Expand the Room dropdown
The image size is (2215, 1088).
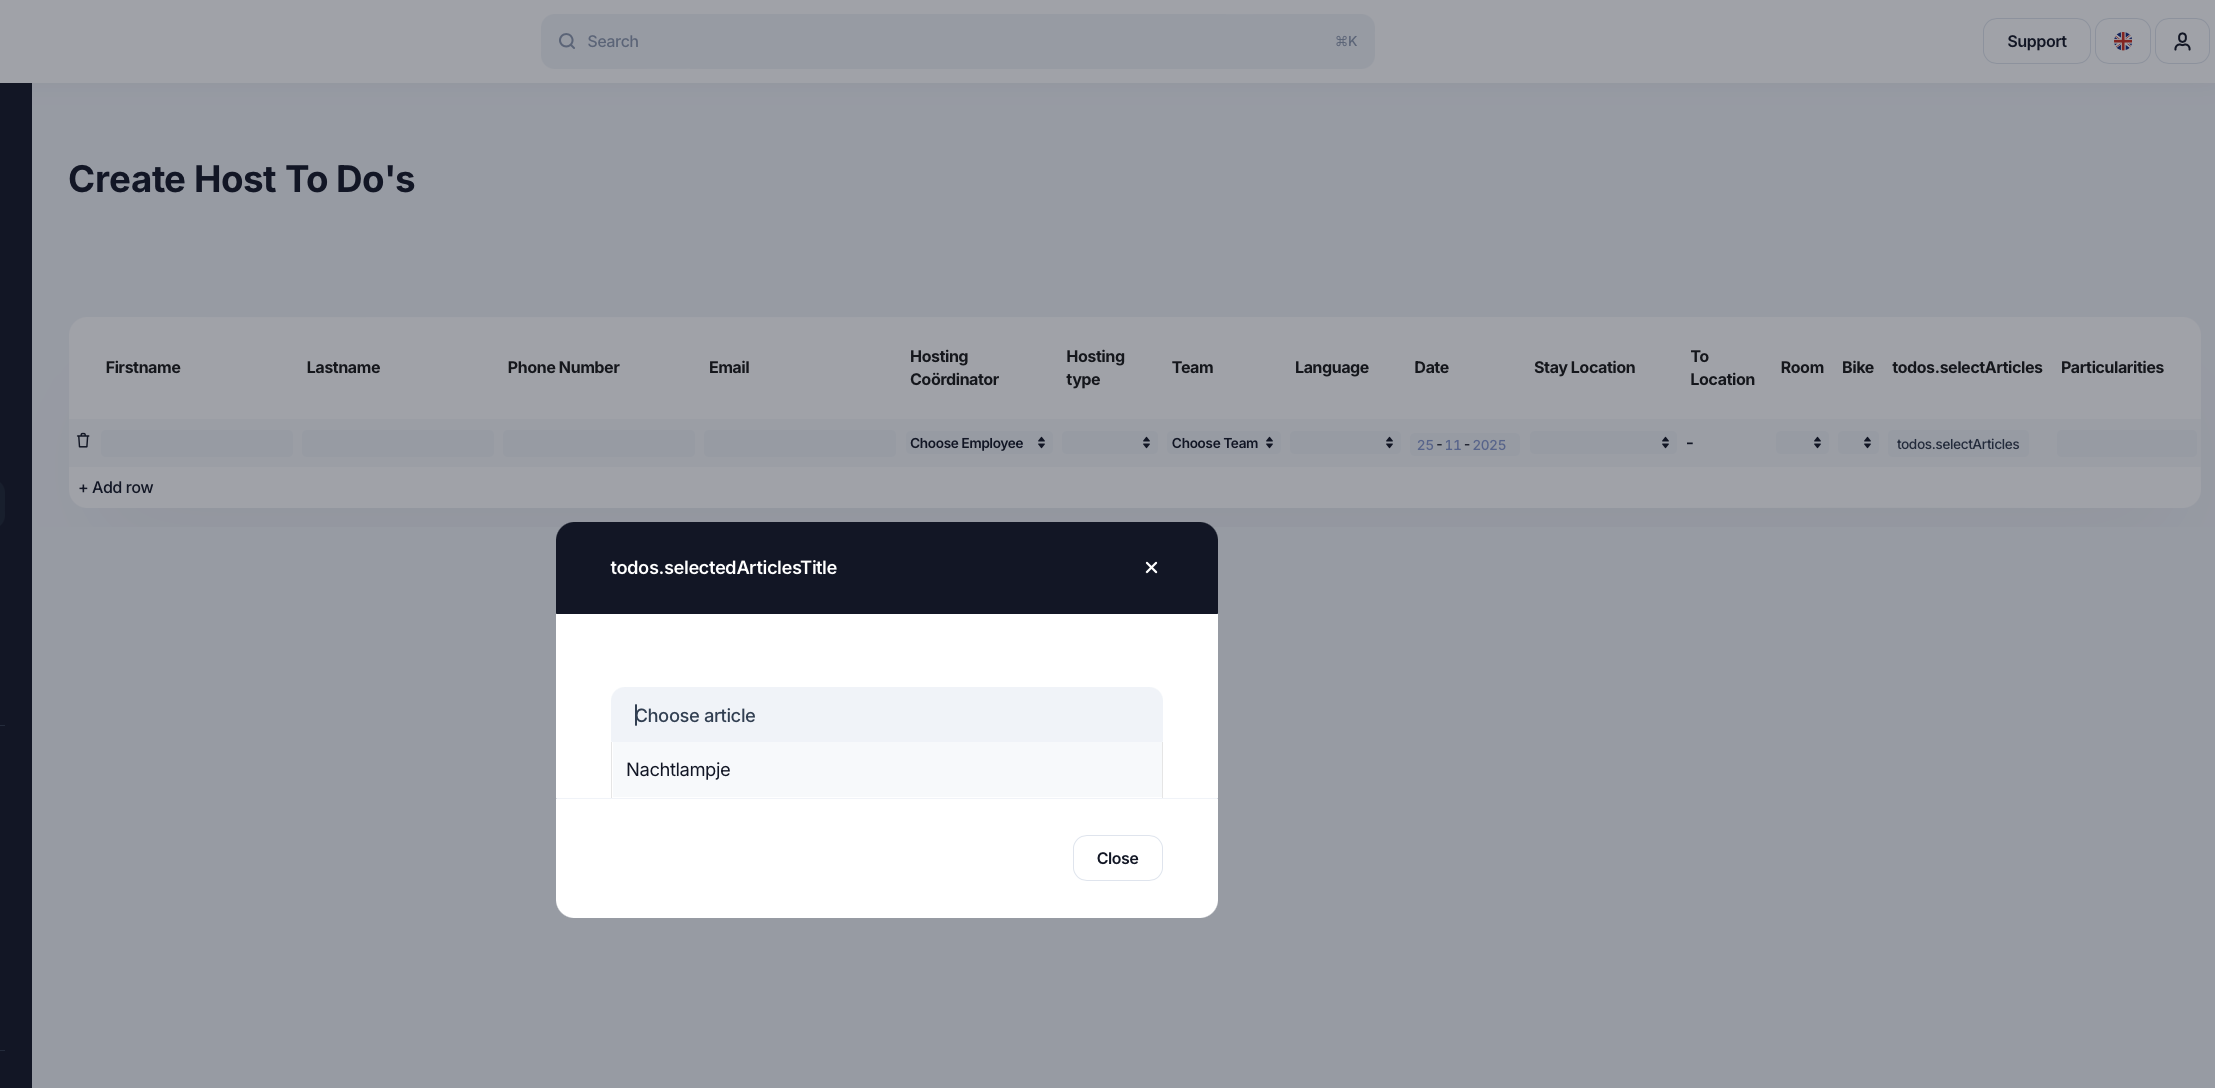pos(1801,443)
